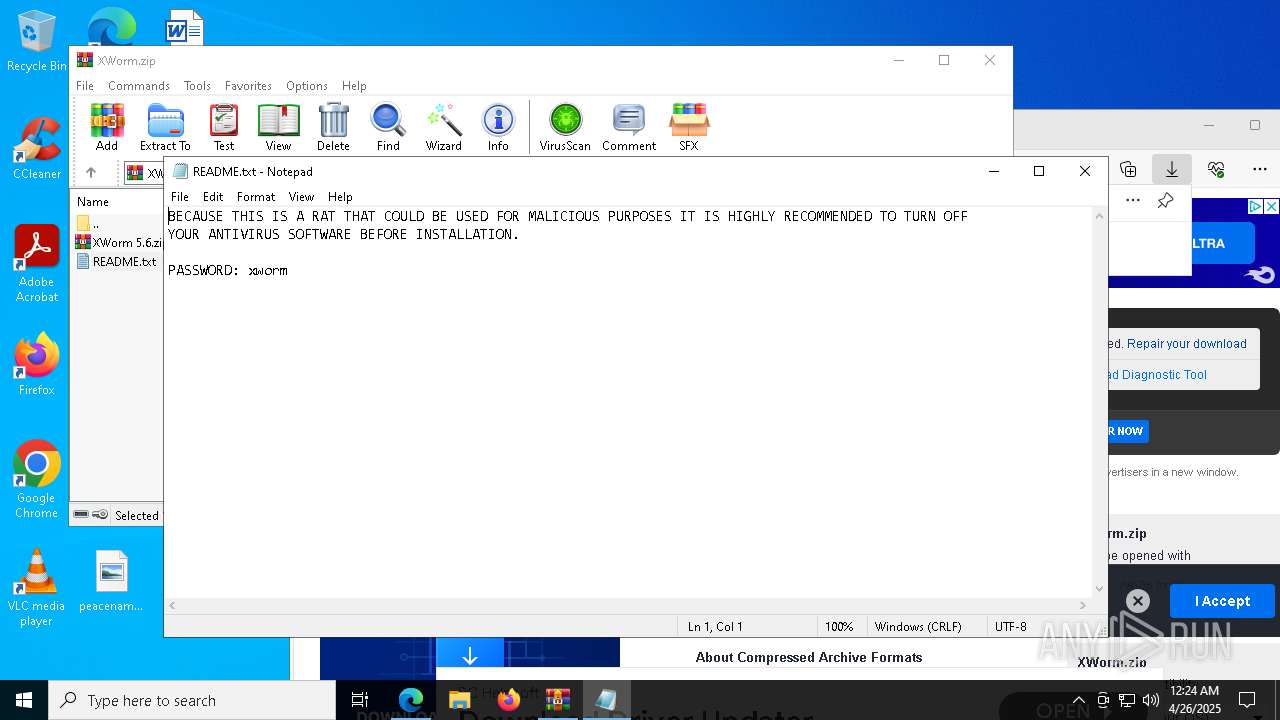Switch to WinRAR from the taskbar
Viewport: 1280px width, 720px height.
557,700
